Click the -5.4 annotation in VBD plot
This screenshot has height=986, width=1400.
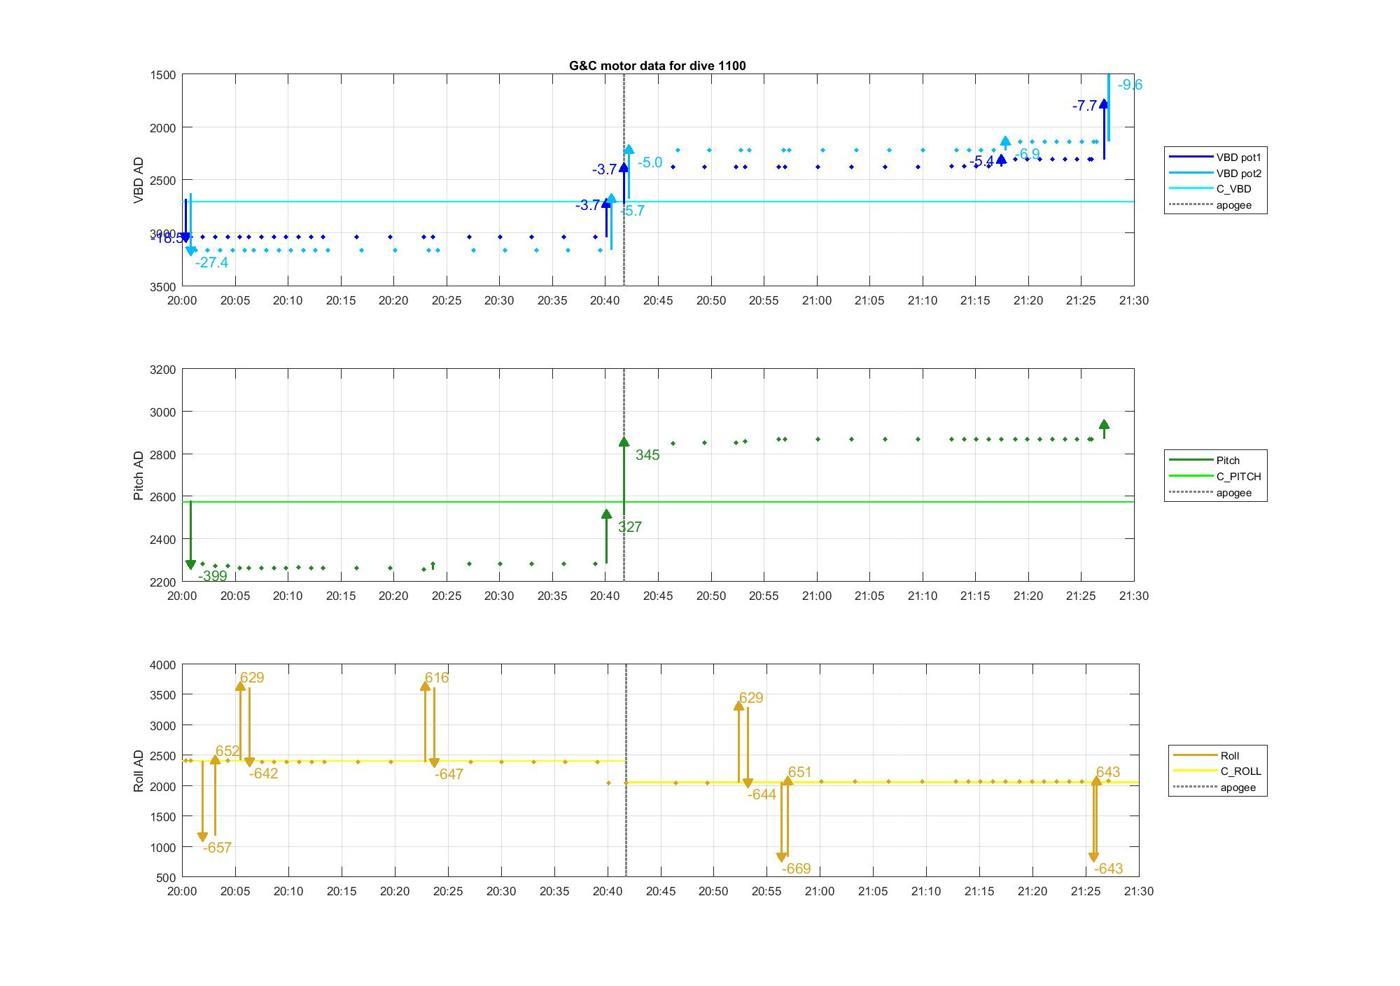click(x=982, y=162)
